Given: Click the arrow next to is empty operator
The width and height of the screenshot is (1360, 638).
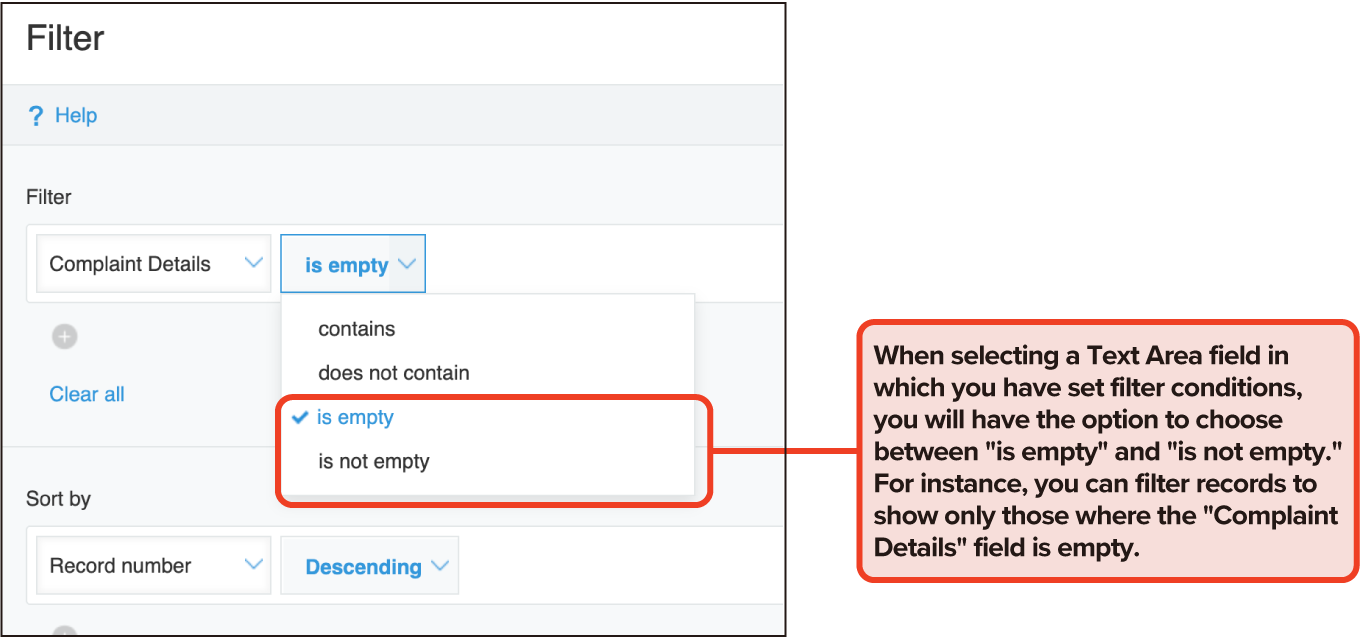Looking at the screenshot, I should [x=406, y=265].
